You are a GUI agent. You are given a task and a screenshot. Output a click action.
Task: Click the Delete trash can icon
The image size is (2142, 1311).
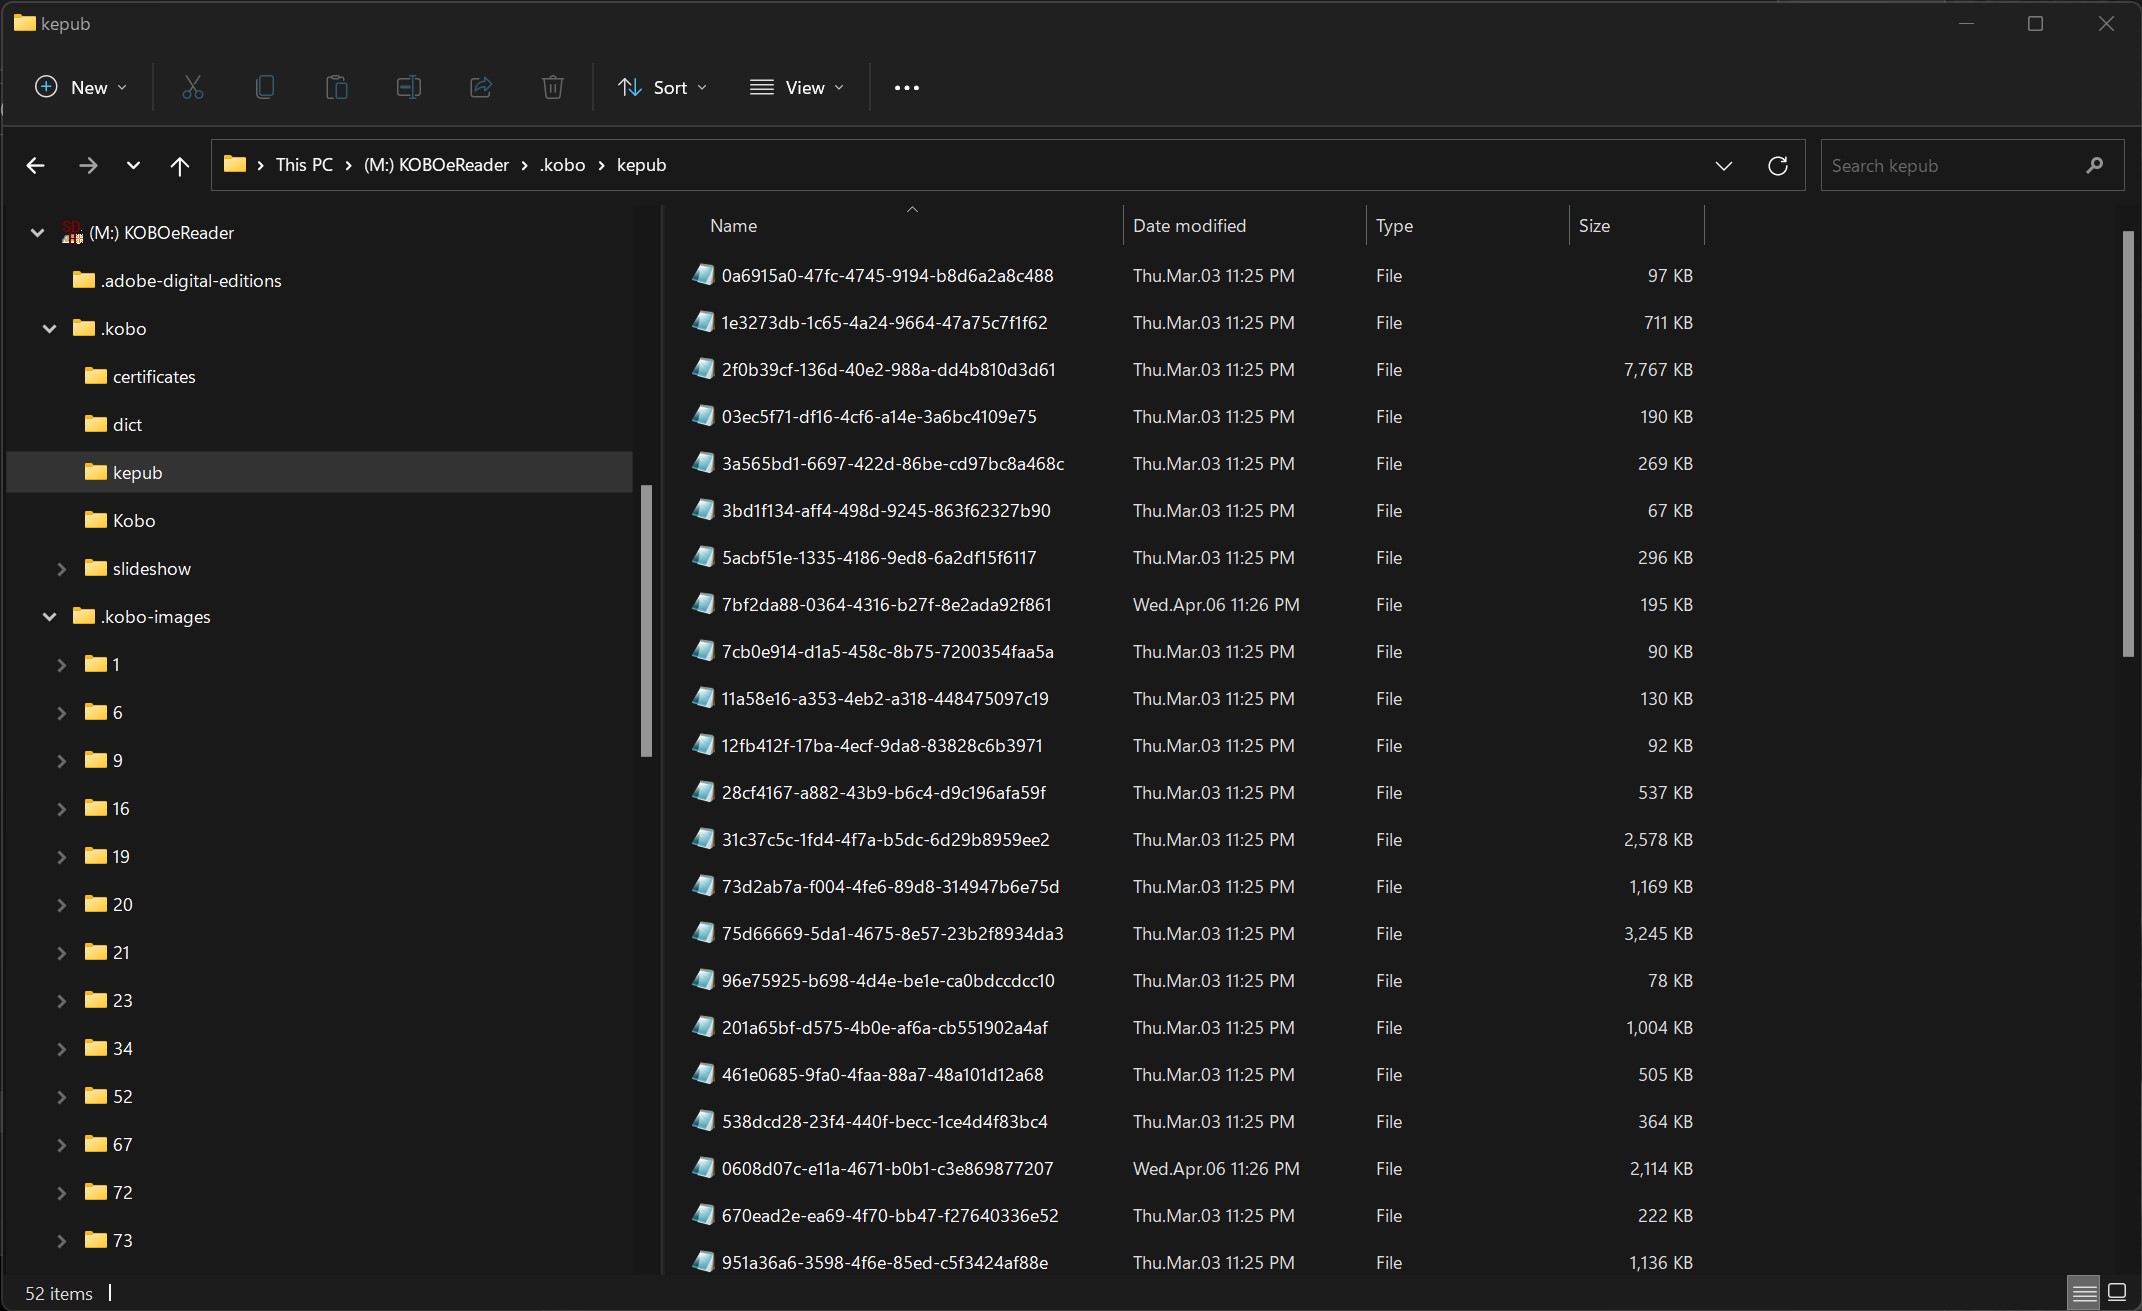(x=553, y=88)
